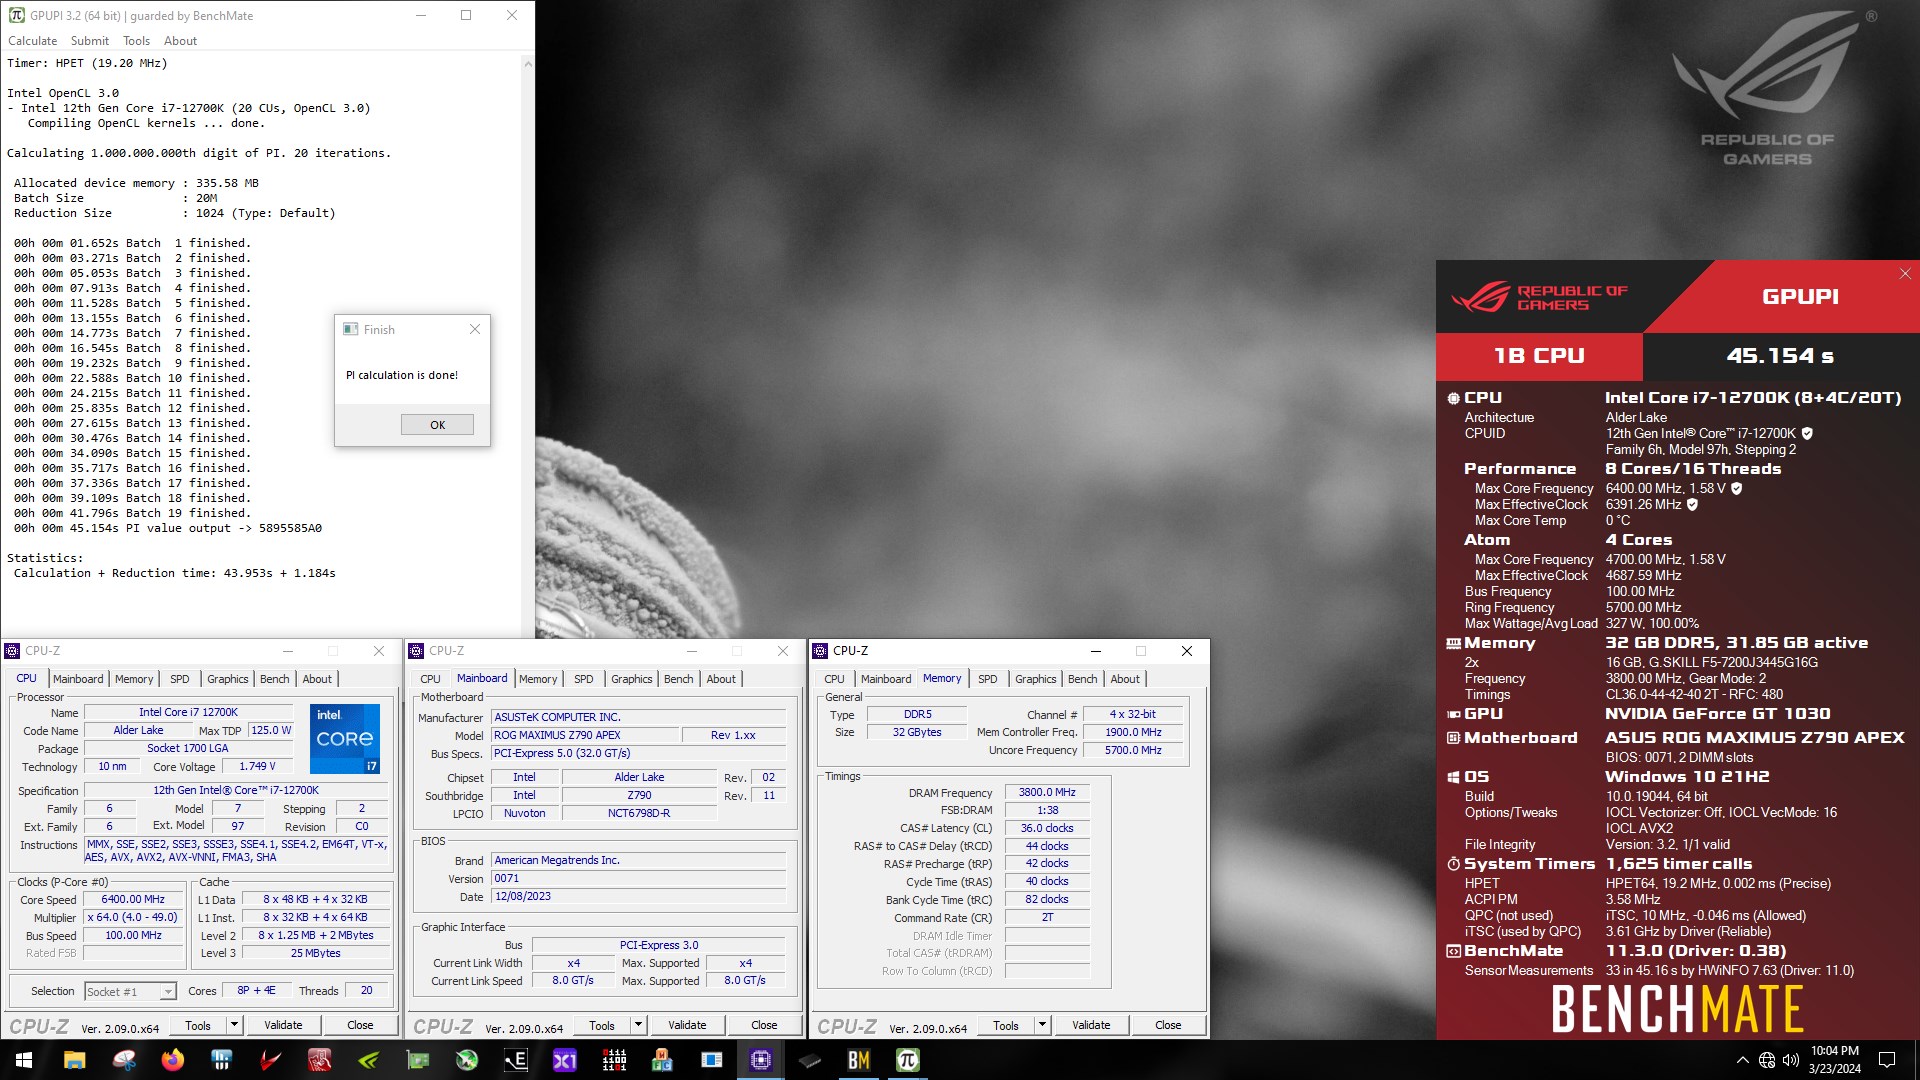This screenshot has width=1920, height=1080.
Task: Click Close button in left CPU-Z window
Action: click(360, 1025)
